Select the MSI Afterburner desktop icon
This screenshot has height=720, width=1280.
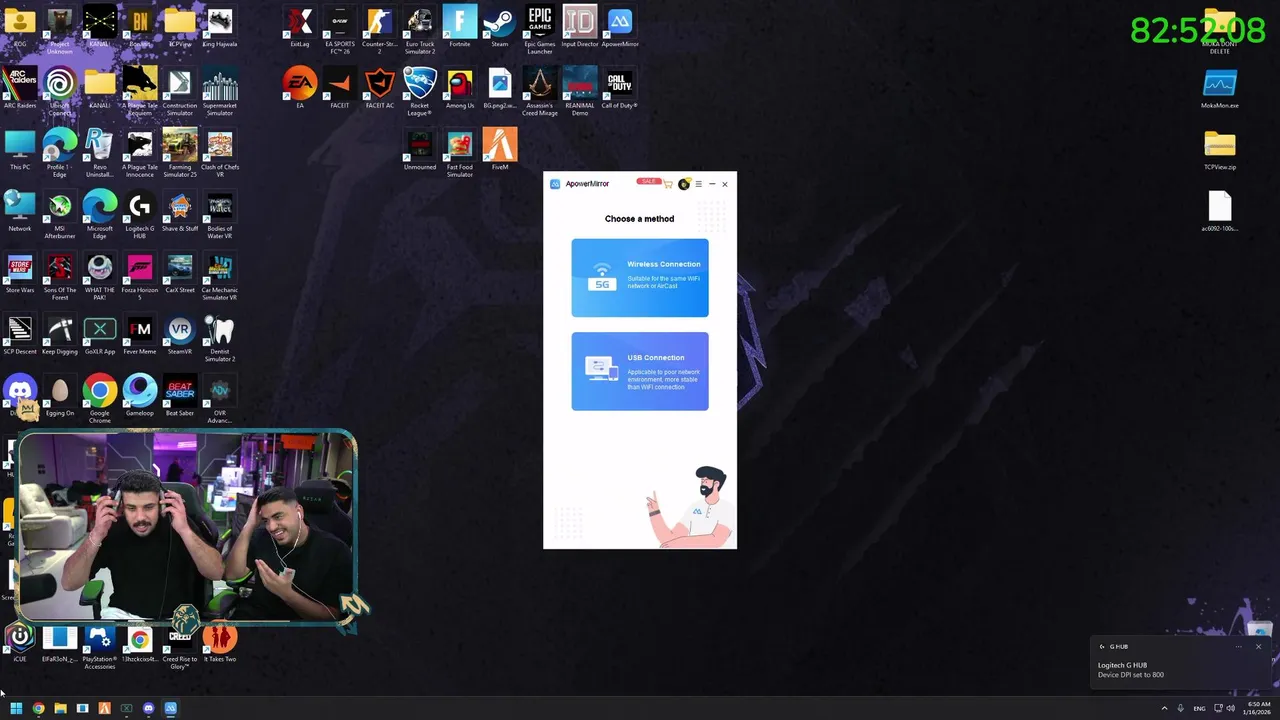tap(60, 215)
